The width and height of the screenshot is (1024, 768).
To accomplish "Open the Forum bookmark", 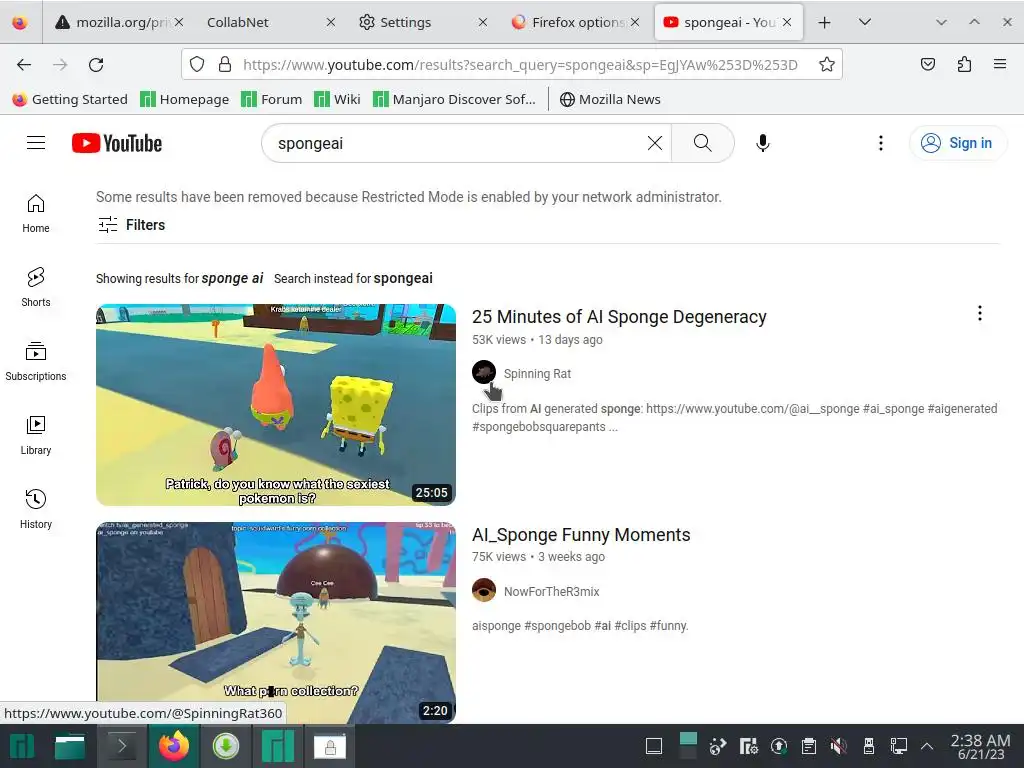I will click(272, 99).
